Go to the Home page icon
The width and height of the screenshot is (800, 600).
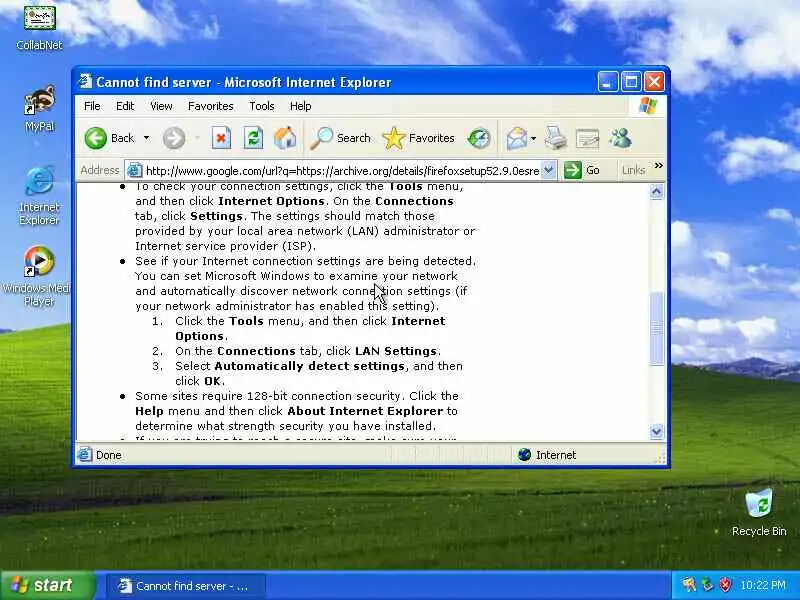pos(285,138)
